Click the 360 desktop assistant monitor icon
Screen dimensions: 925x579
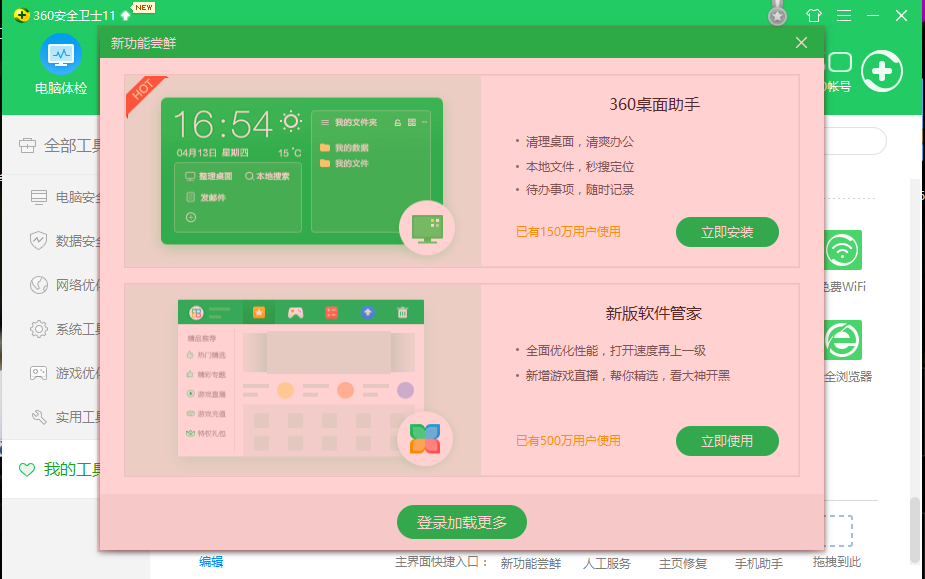[427, 228]
